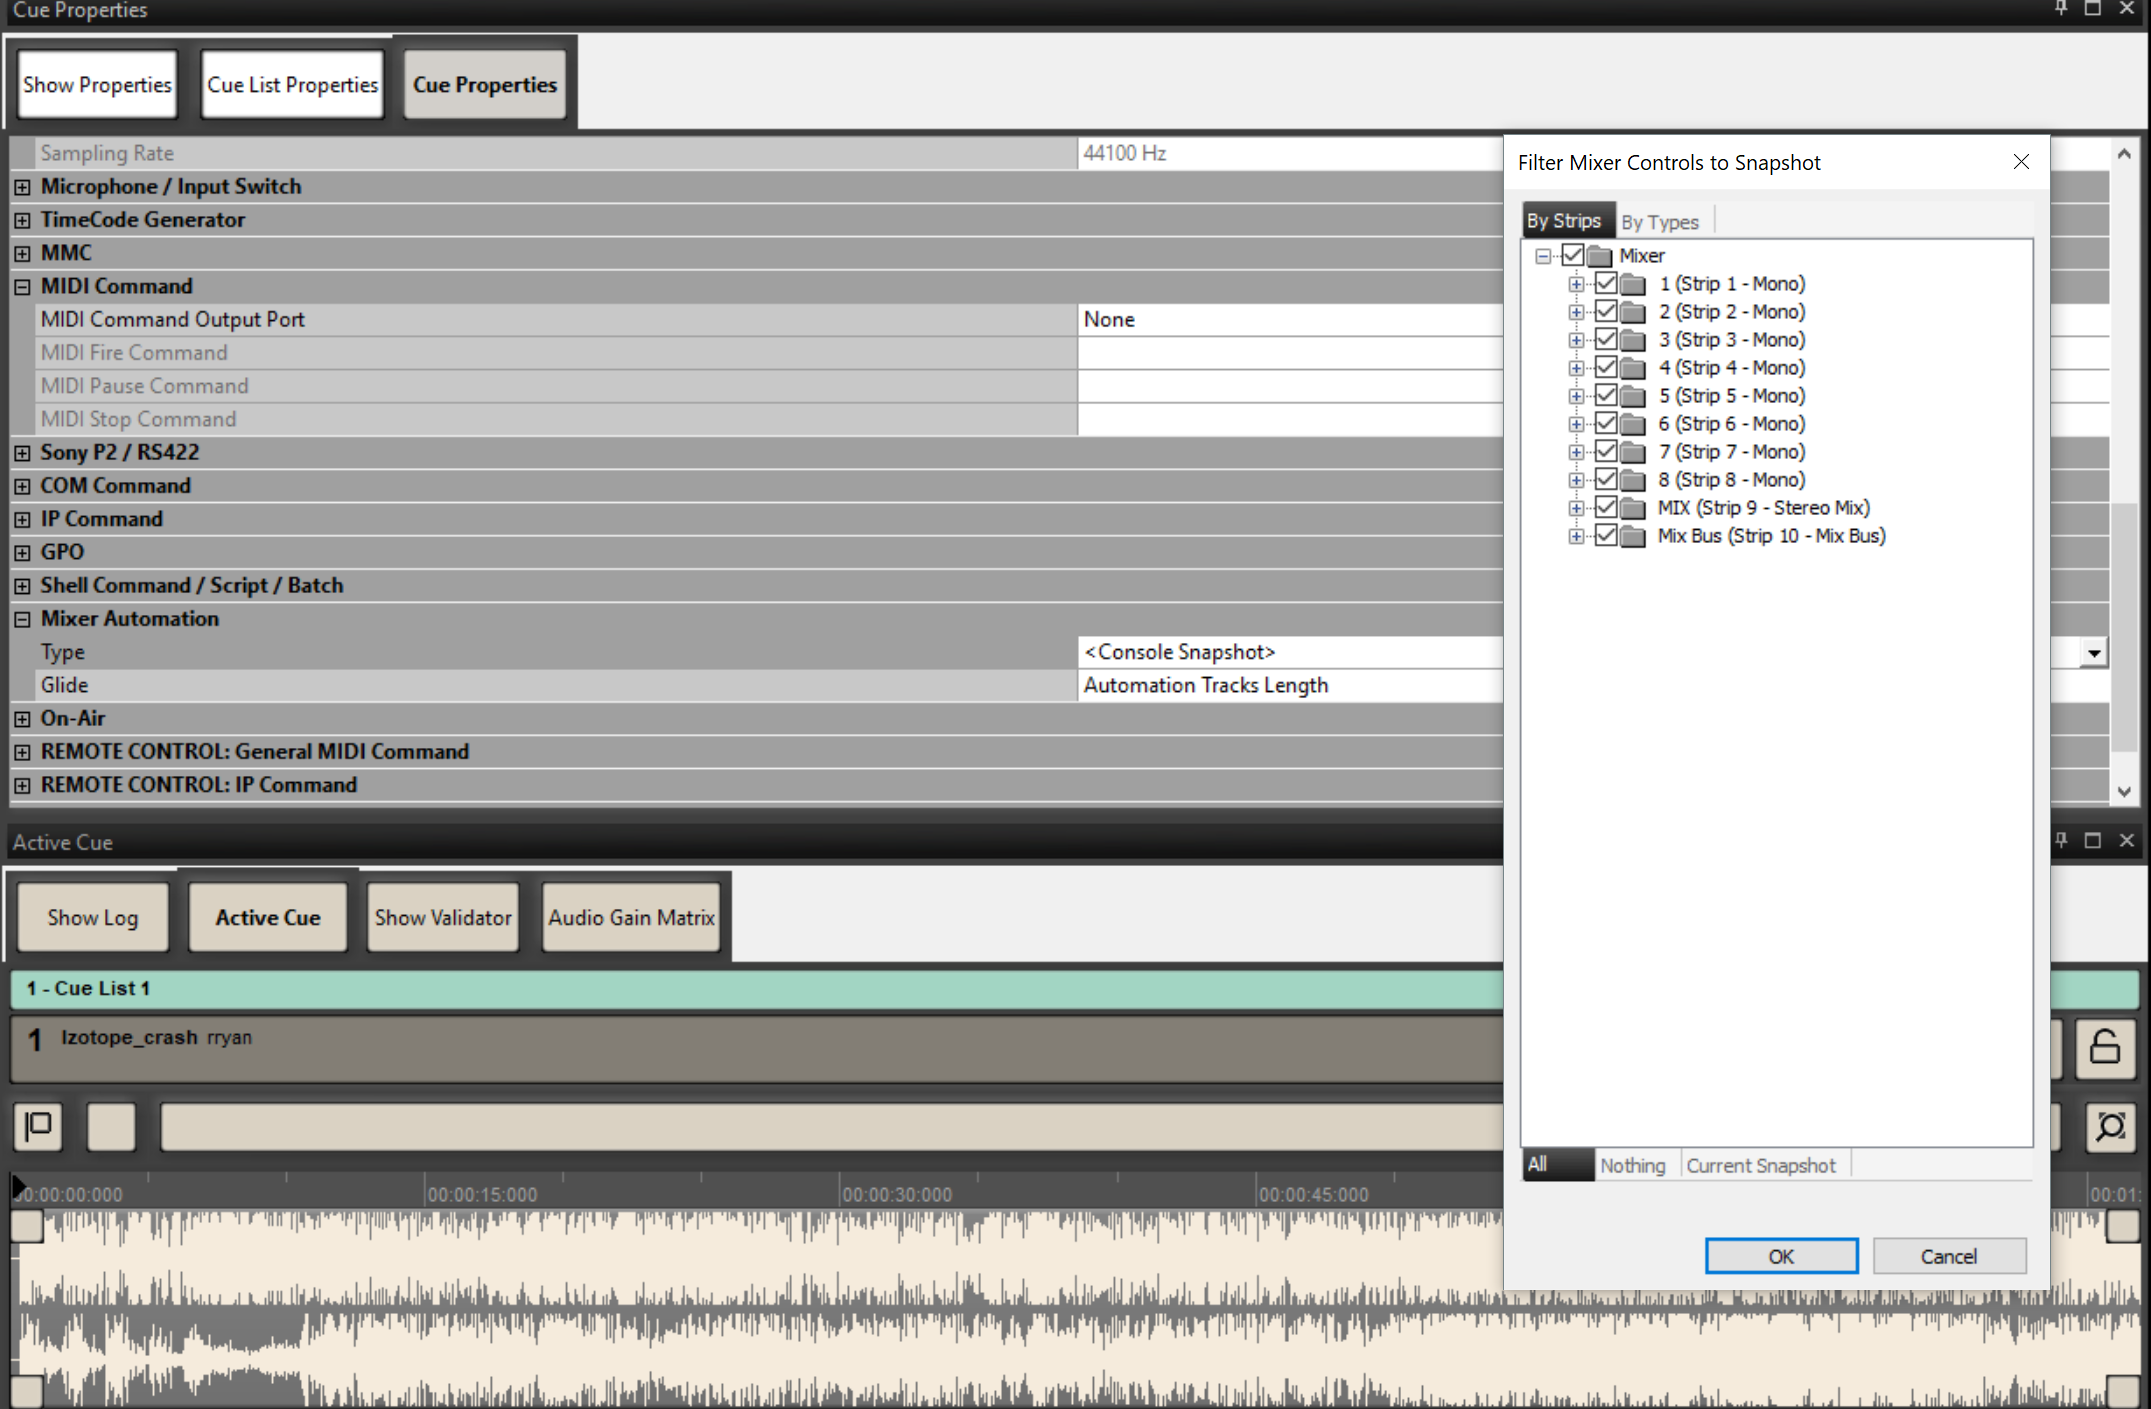Click the properties vertical scrollbar thumb
This screenshot has width=2151, height=1409.
(2124, 625)
